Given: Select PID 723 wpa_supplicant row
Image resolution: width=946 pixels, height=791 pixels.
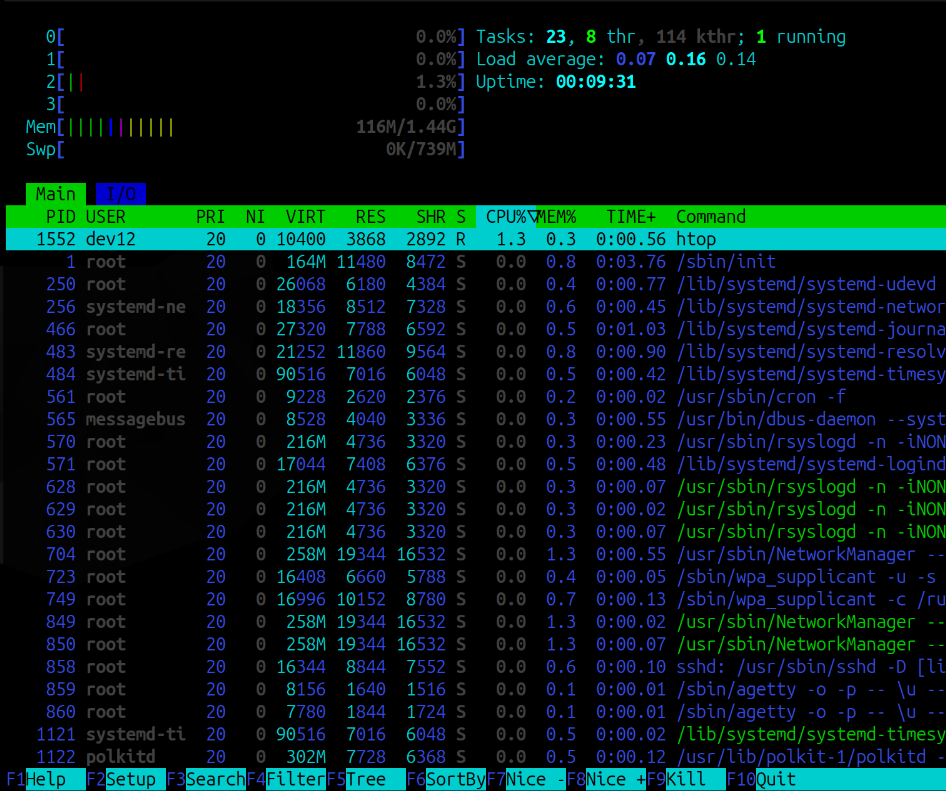Looking at the screenshot, I should click(476, 577).
